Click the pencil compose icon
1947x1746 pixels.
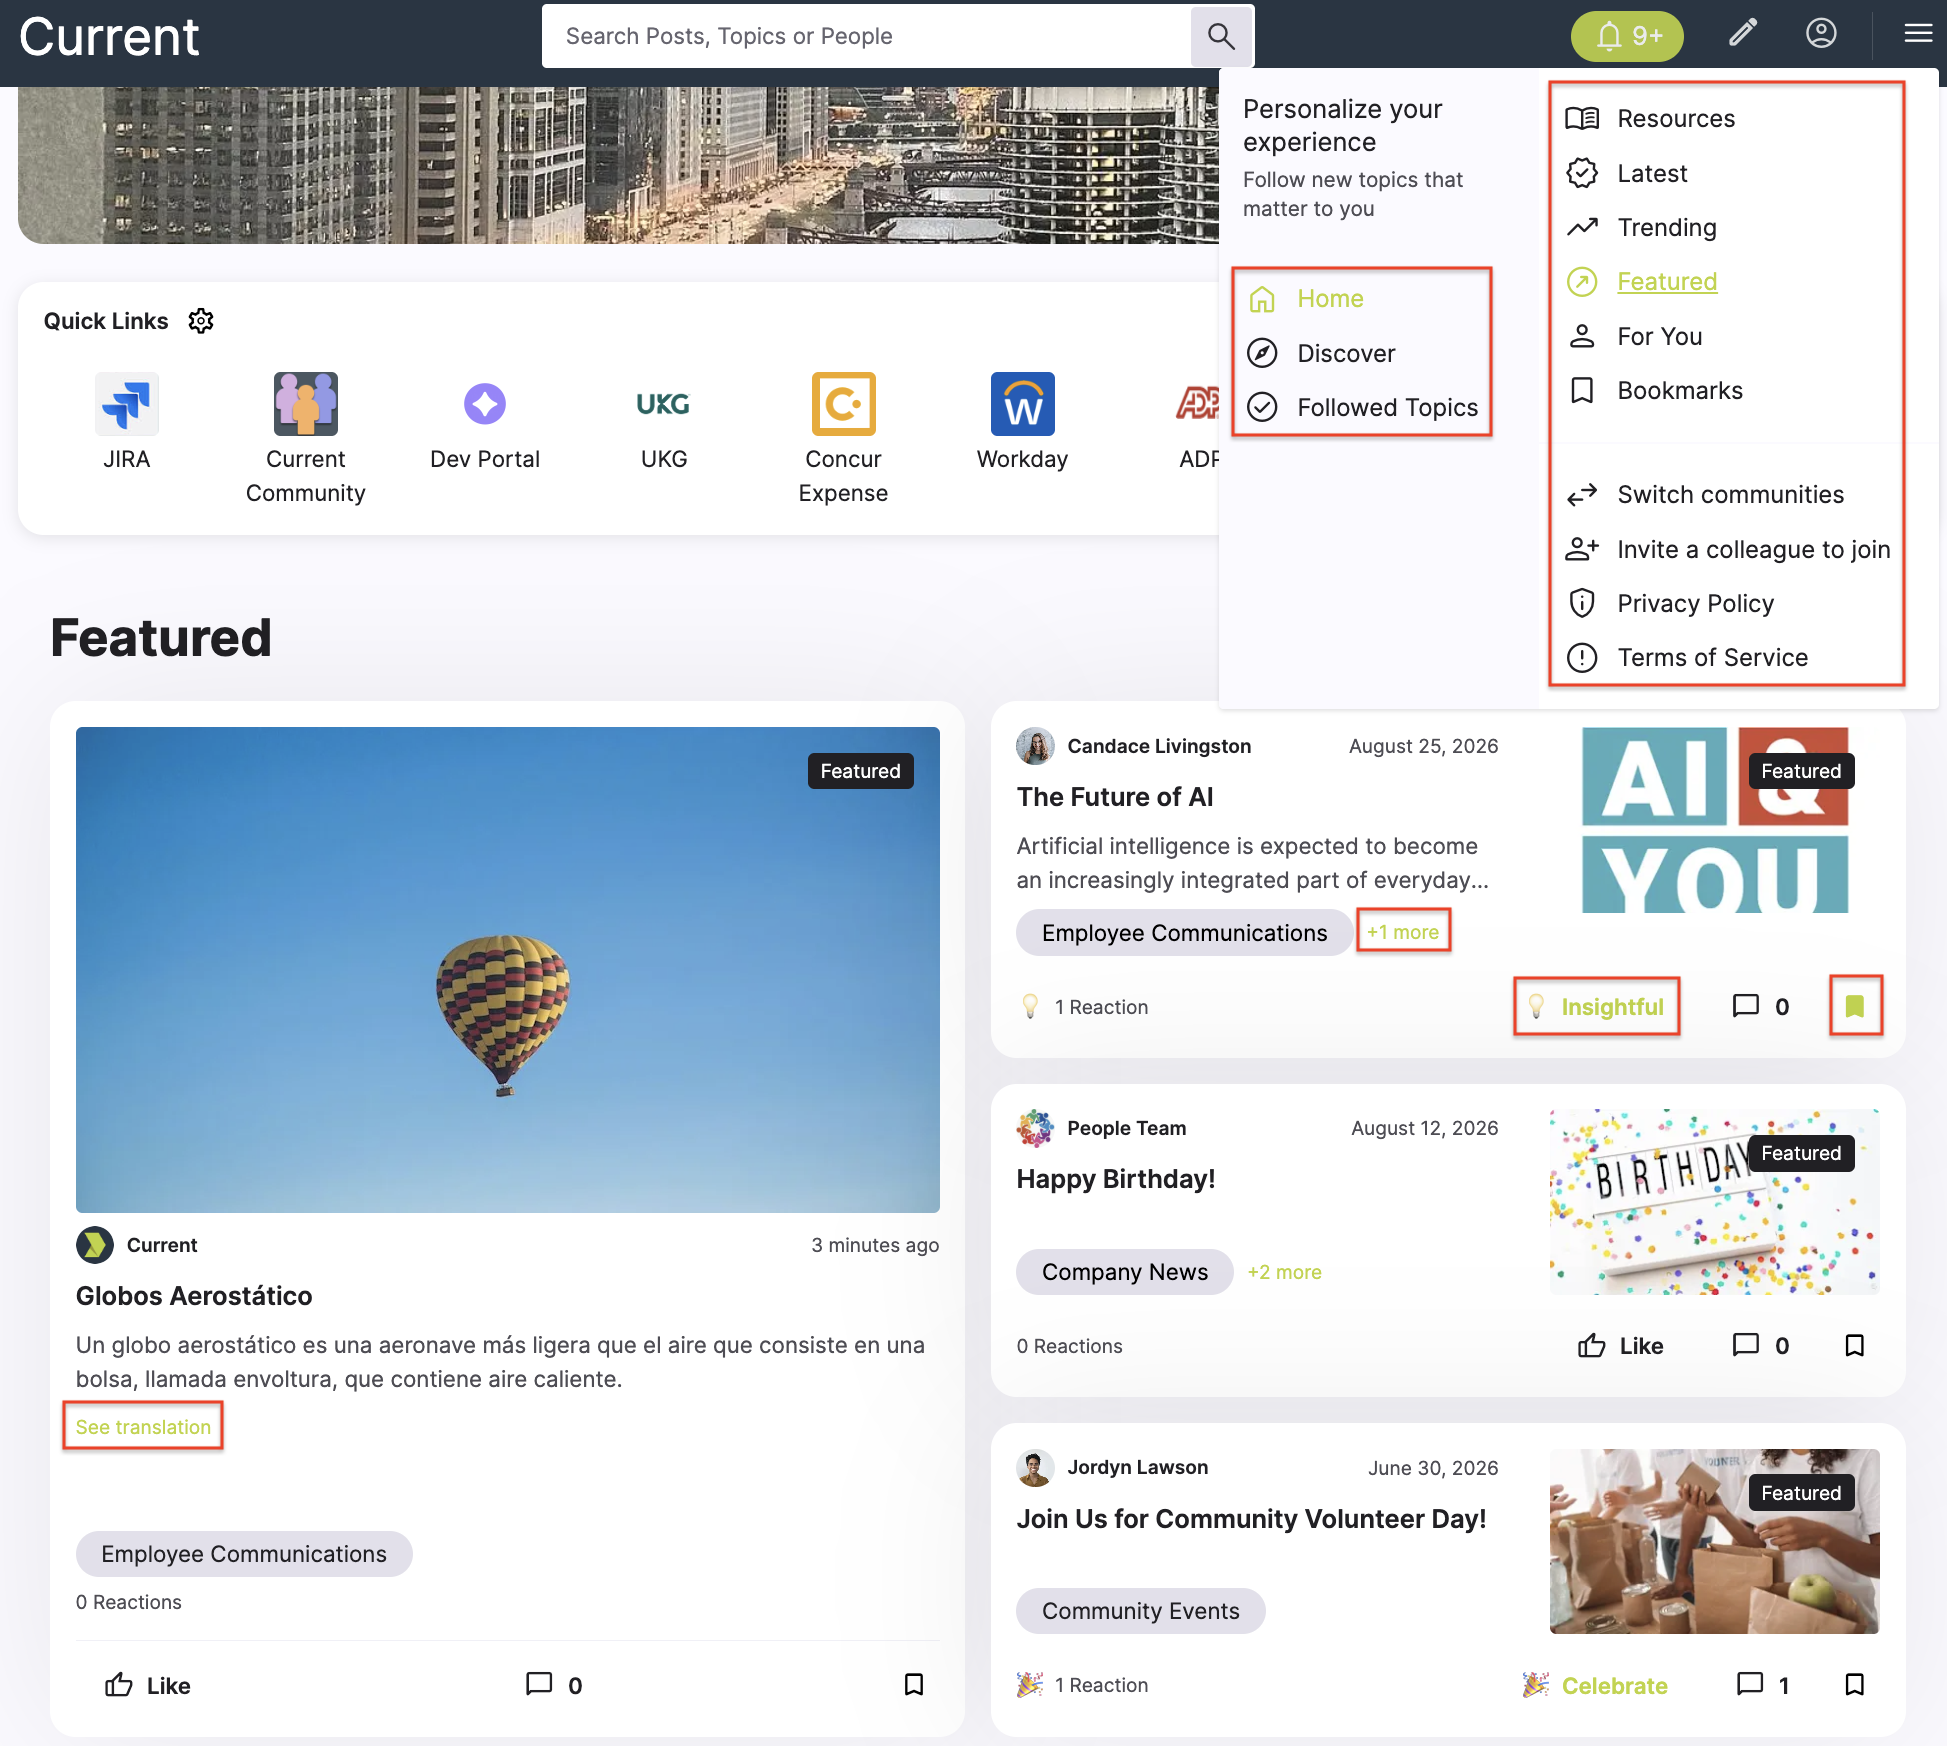point(1743,34)
